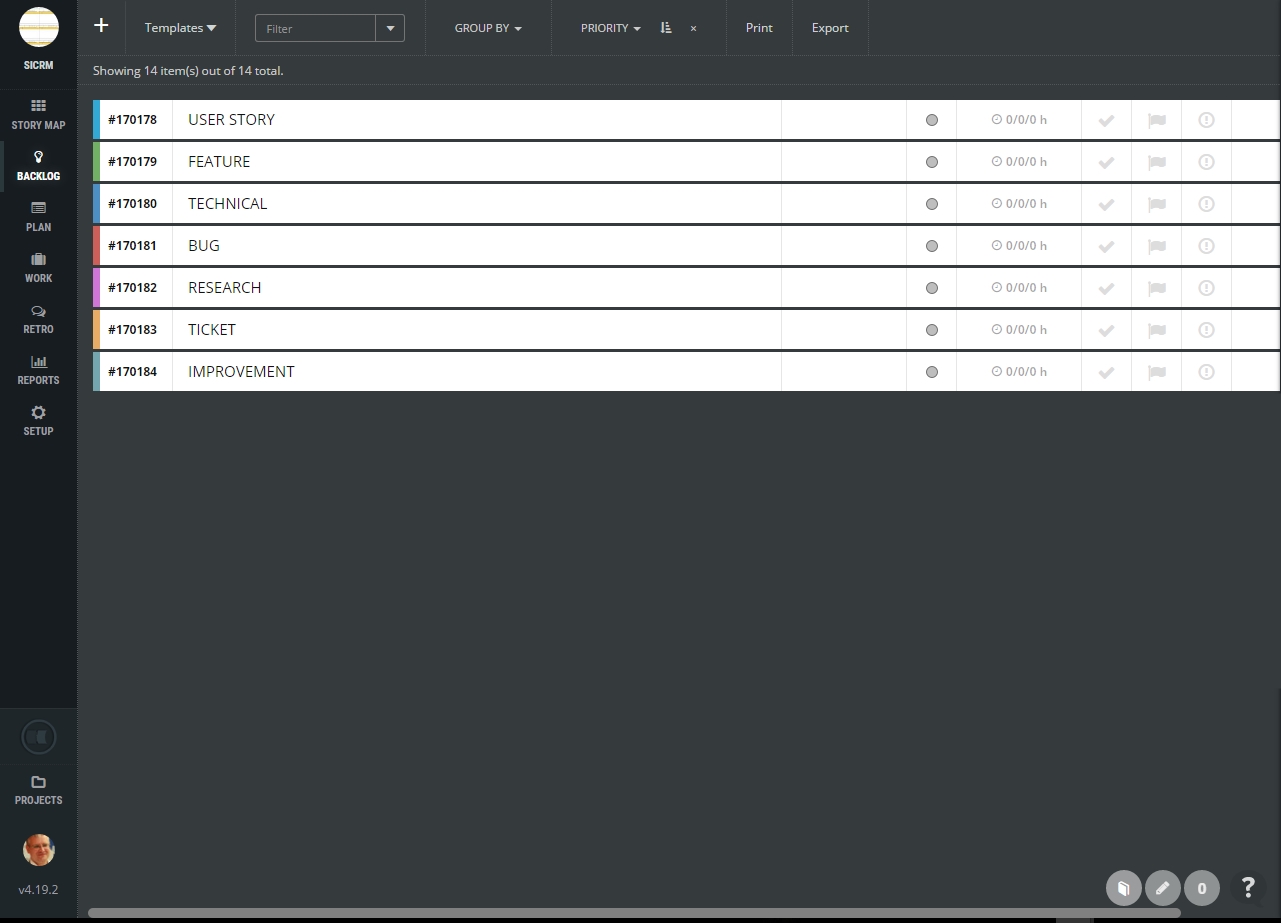
Task: Click the purple color bar of RESEARCH
Action: (96, 287)
